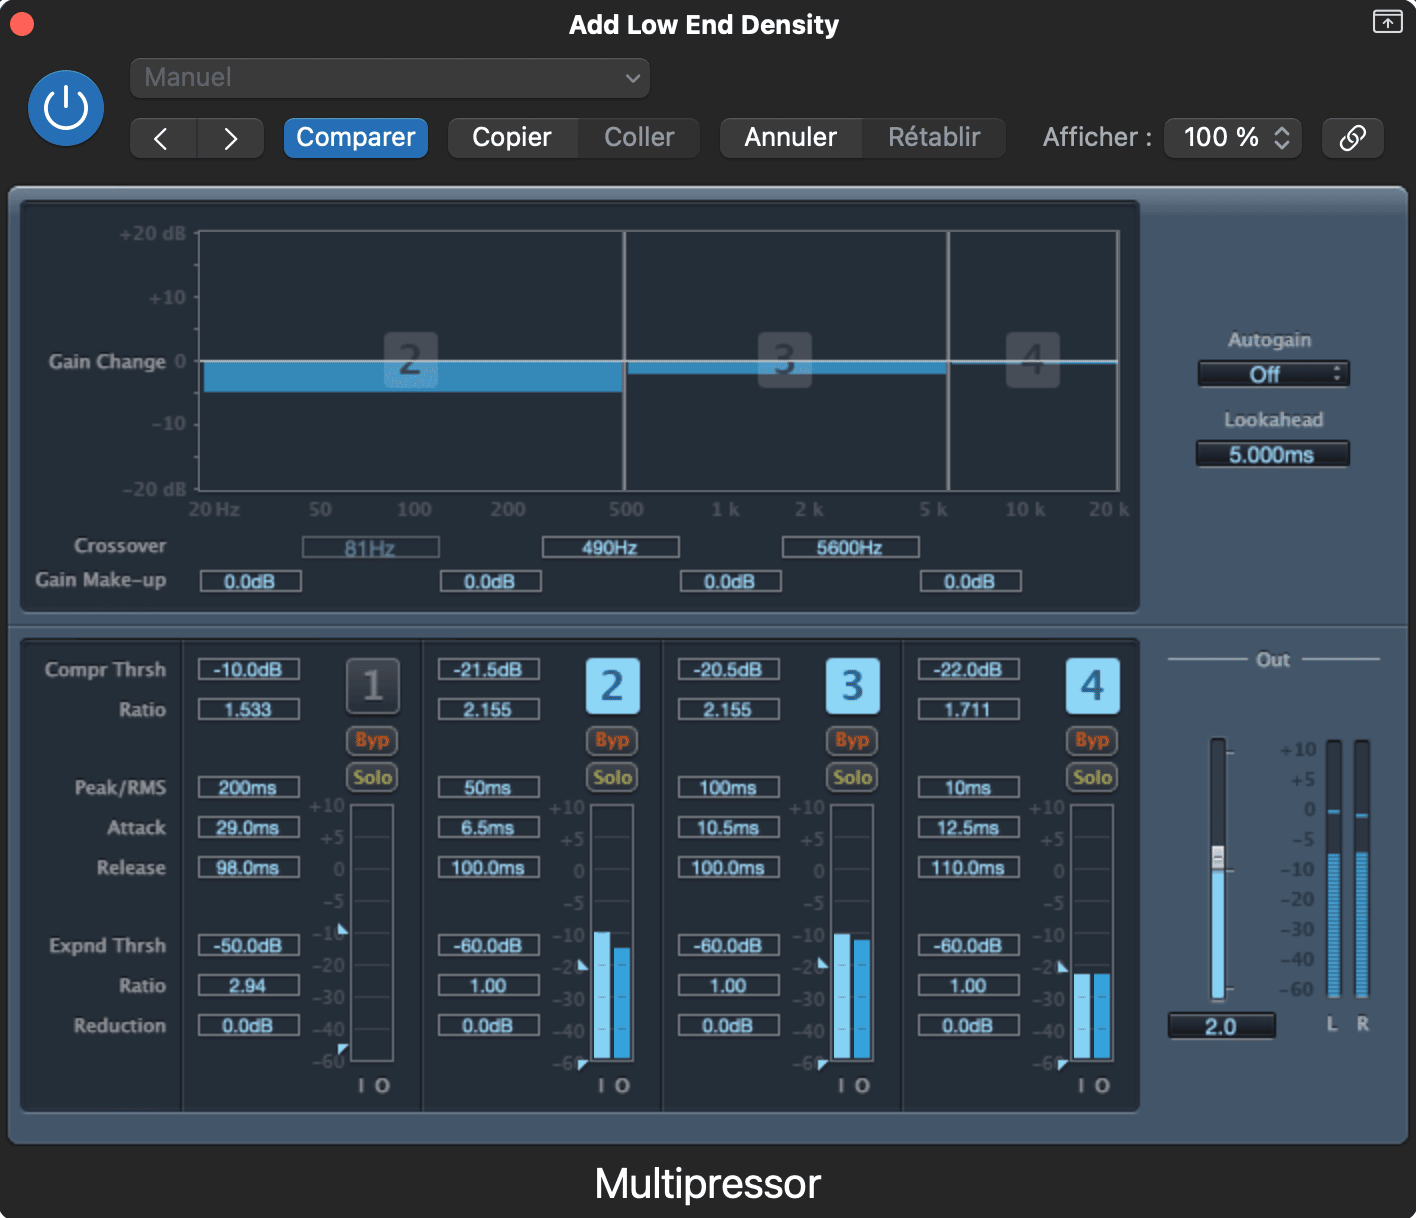Select band 4 label in the graph
1416x1218 pixels.
point(1033,360)
